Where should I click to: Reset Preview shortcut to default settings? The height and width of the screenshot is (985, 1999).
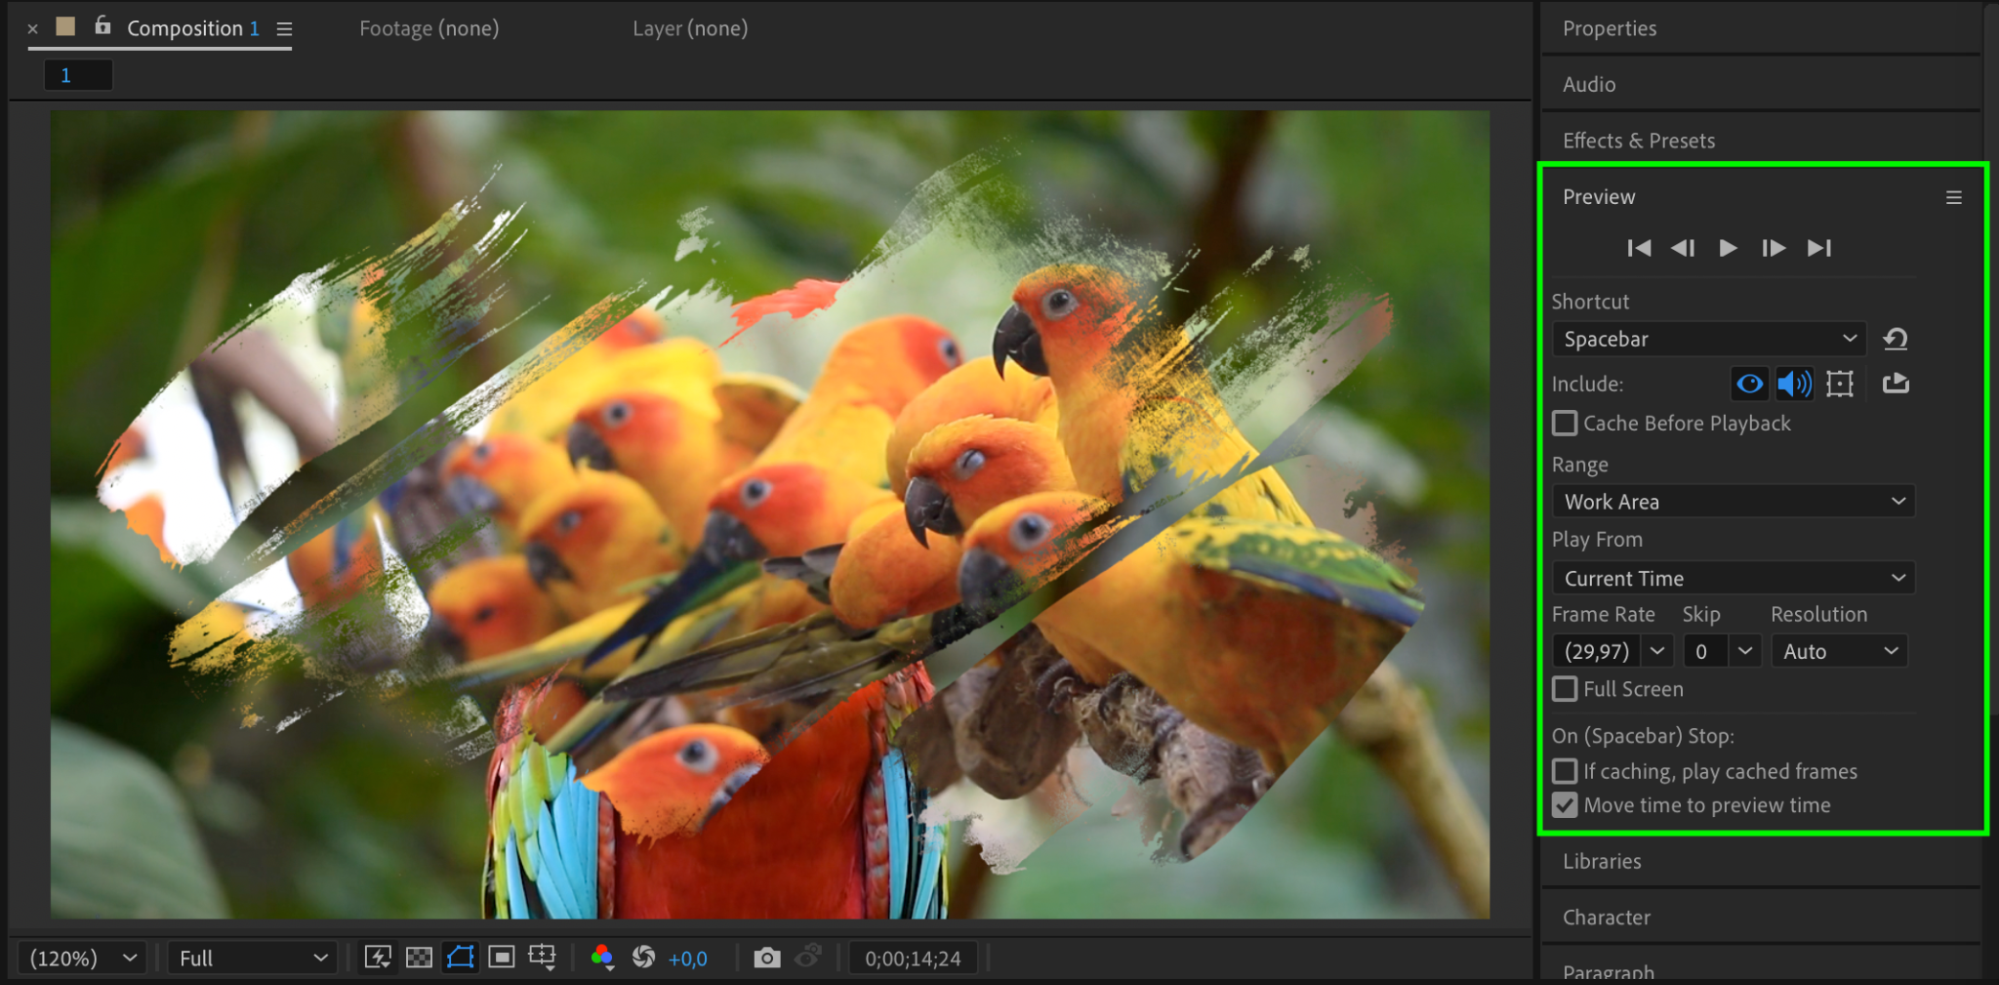tap(1895, 339)
